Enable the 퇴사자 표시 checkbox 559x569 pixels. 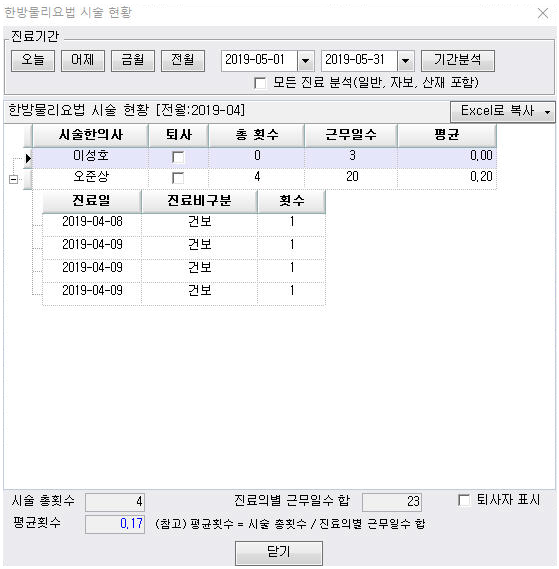(464, 500)
